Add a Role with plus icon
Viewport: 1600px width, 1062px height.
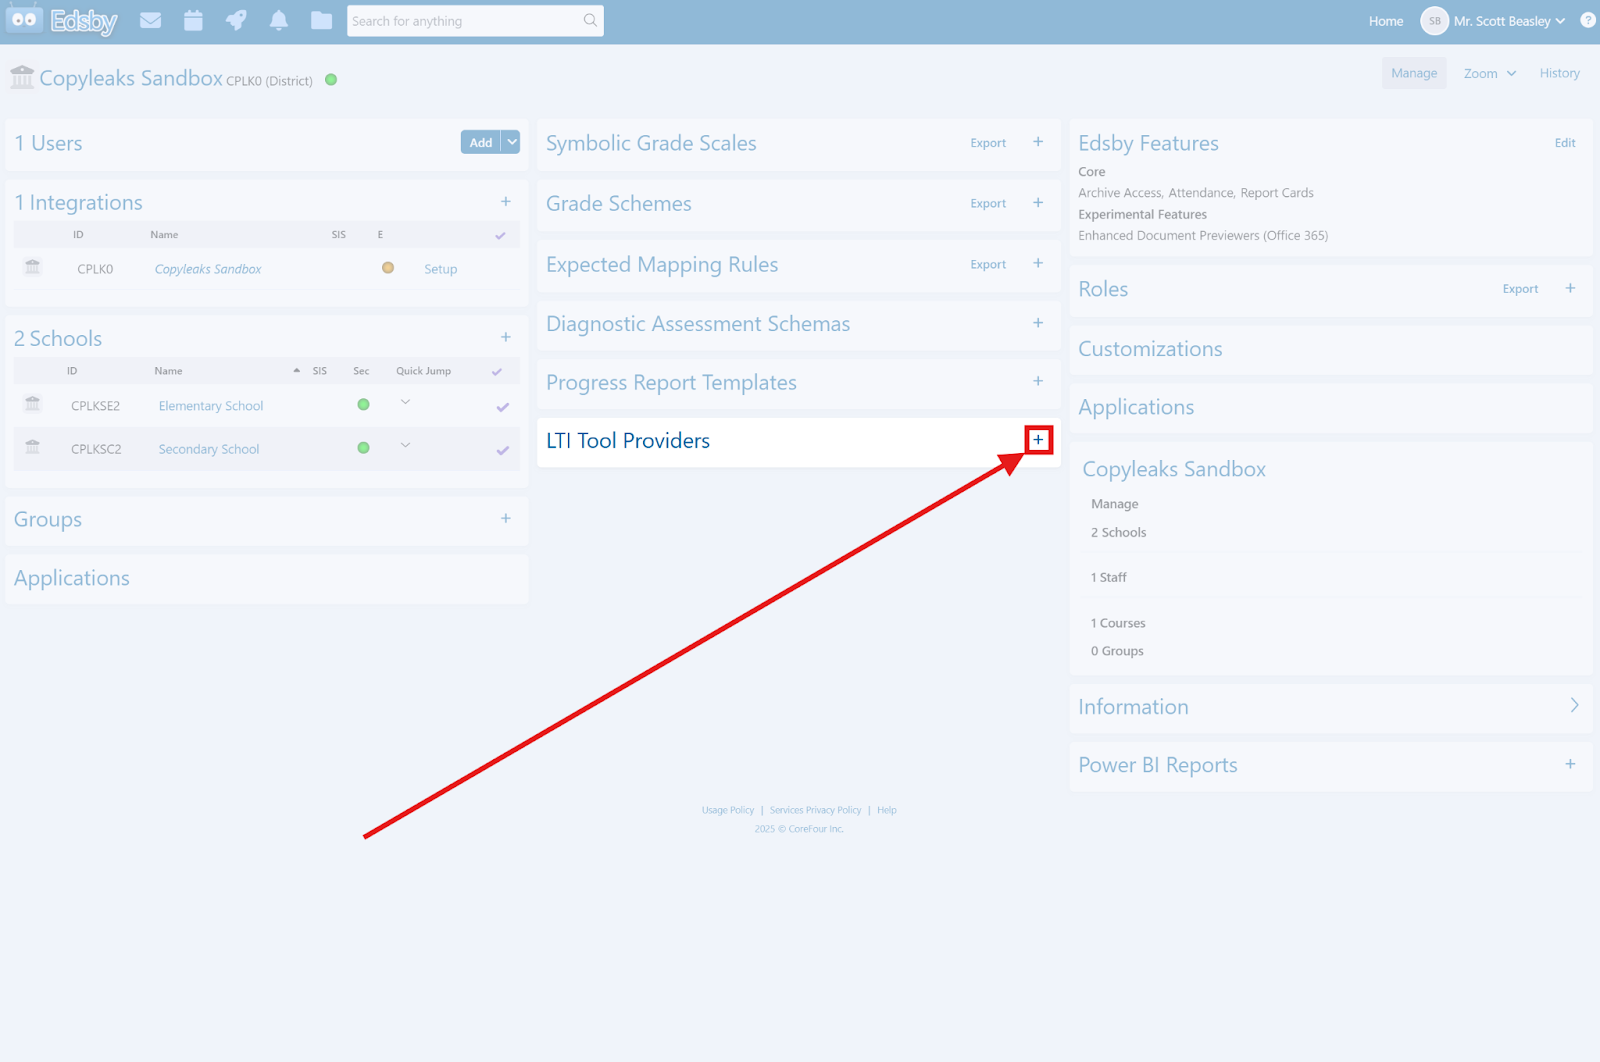pos(1570,288)
